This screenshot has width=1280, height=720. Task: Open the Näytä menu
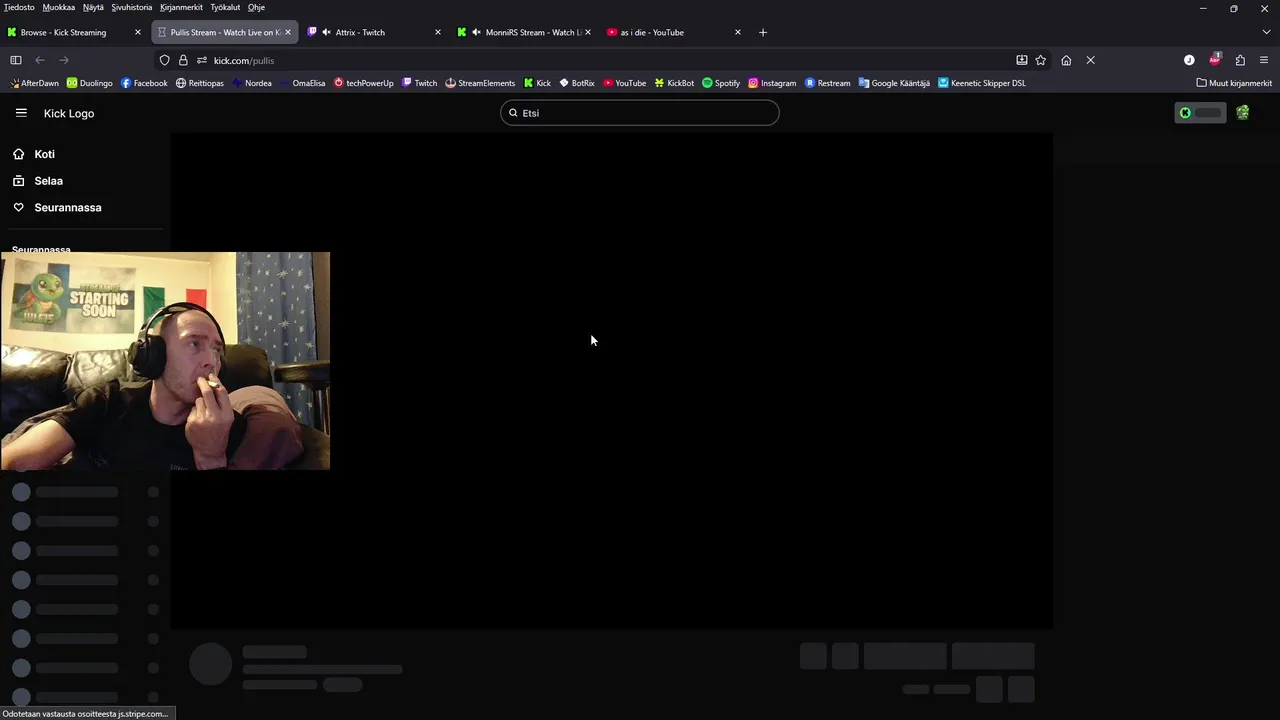[93, 7]
